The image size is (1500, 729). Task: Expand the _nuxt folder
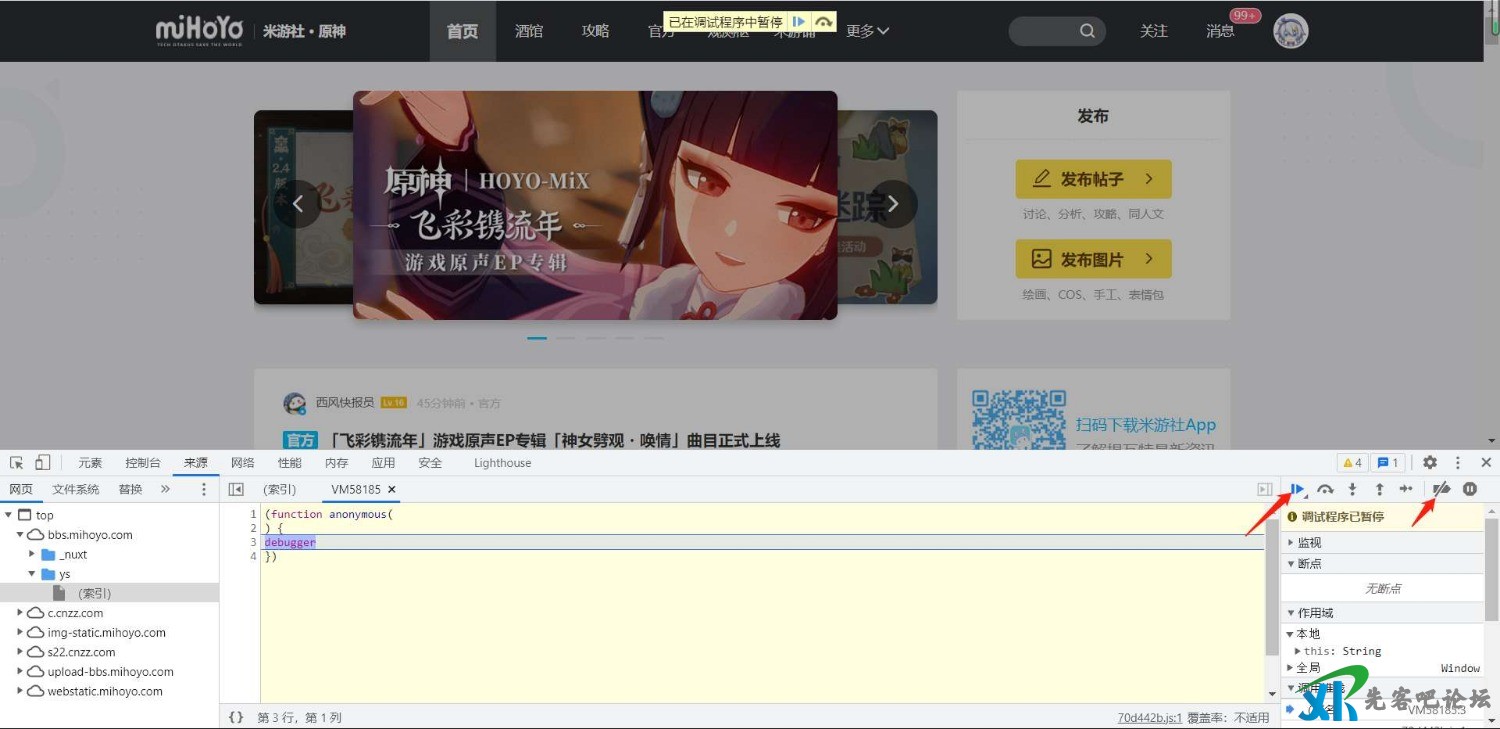click(x=32, y=554)
